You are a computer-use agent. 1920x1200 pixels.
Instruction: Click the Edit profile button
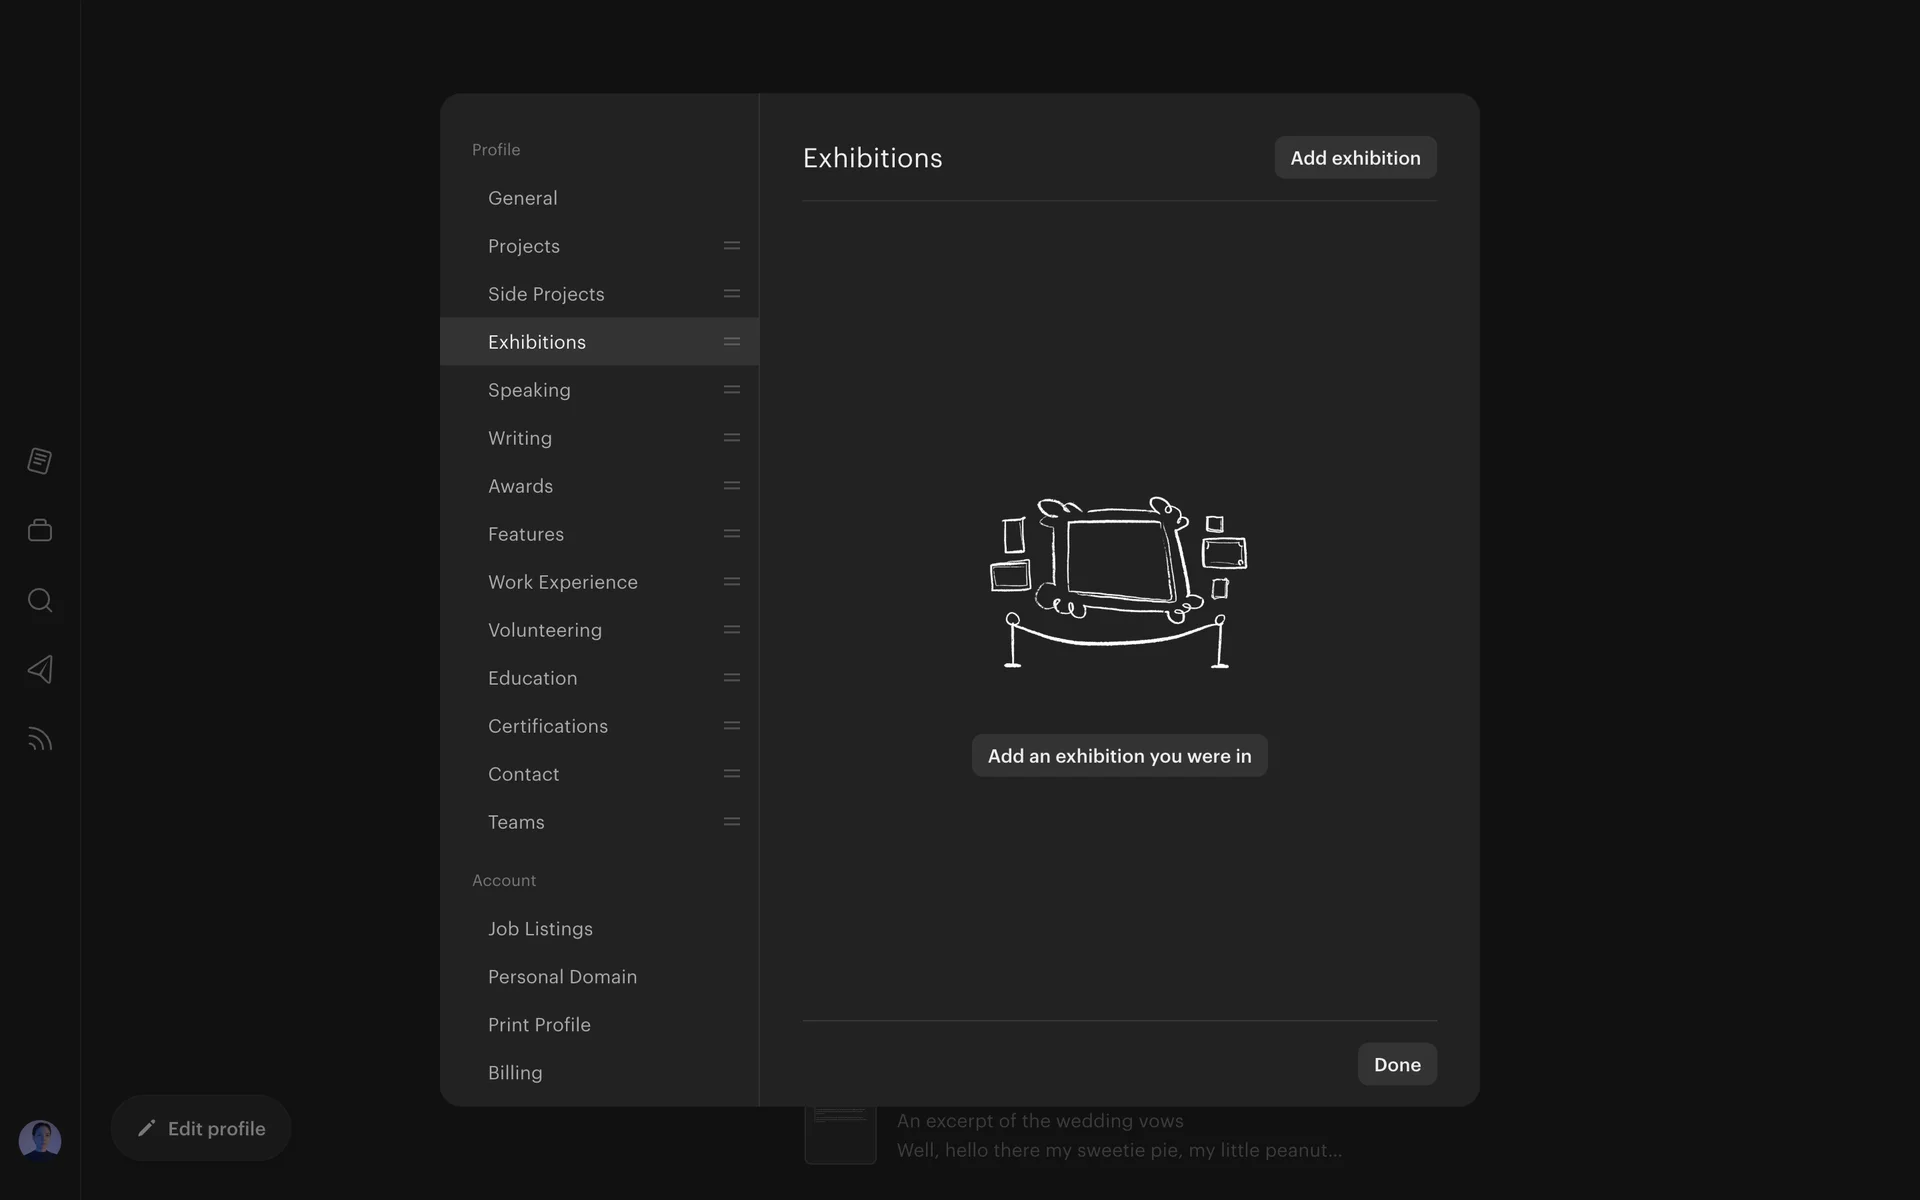click(201, 1129)
